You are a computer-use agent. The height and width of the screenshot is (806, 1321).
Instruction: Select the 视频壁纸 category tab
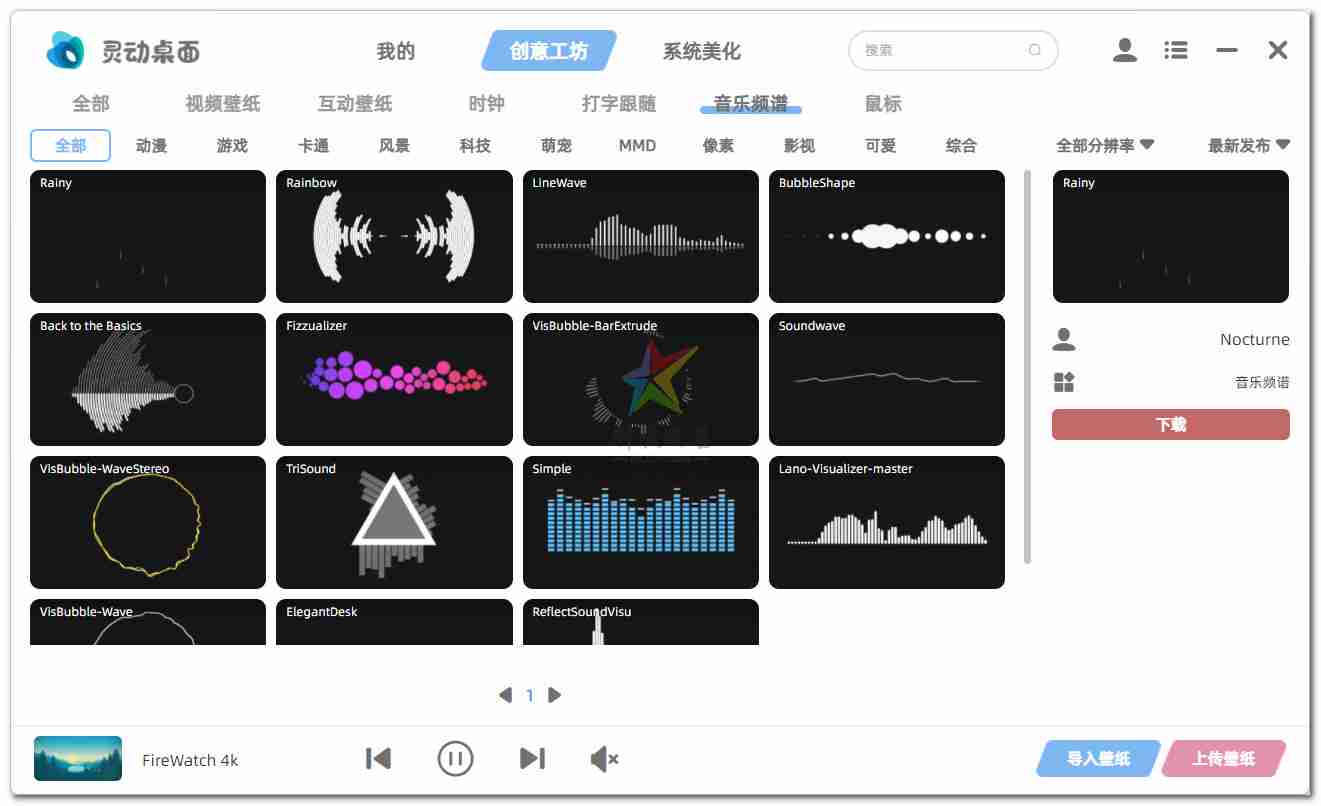(222, 103)
